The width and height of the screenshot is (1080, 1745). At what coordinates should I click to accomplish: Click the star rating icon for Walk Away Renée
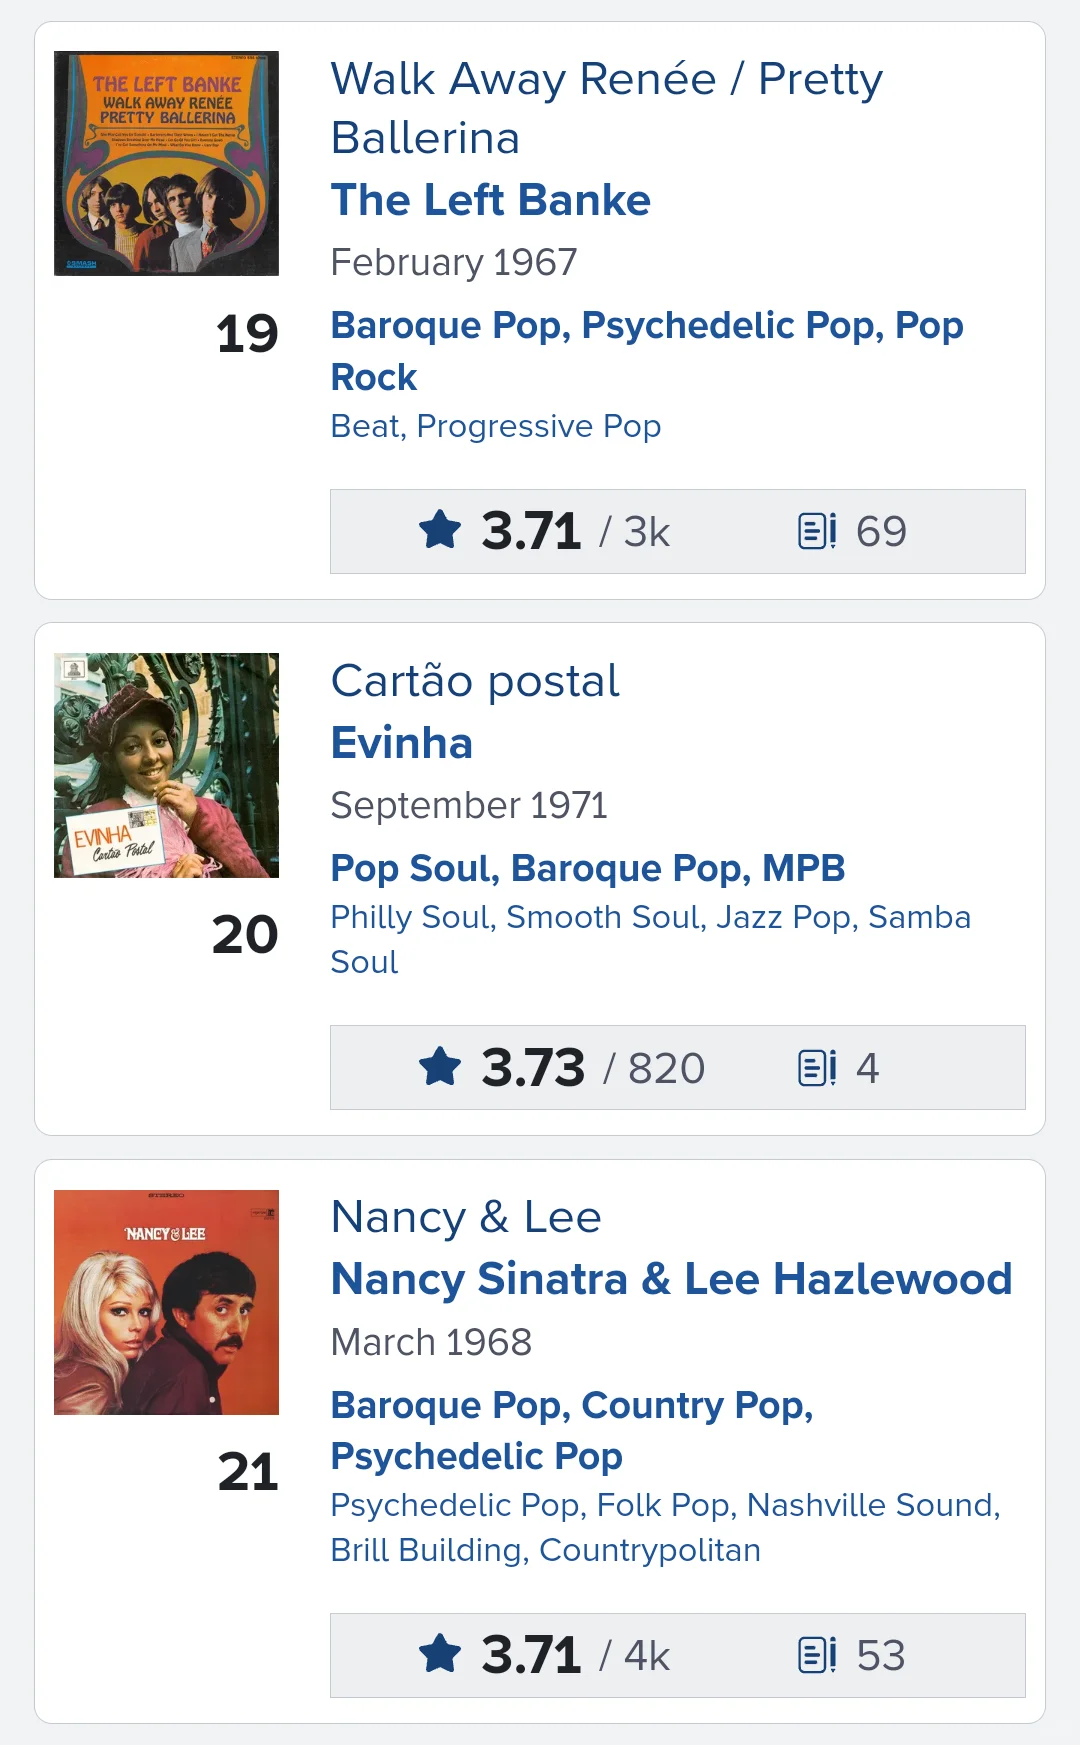(x=440, y=530)
